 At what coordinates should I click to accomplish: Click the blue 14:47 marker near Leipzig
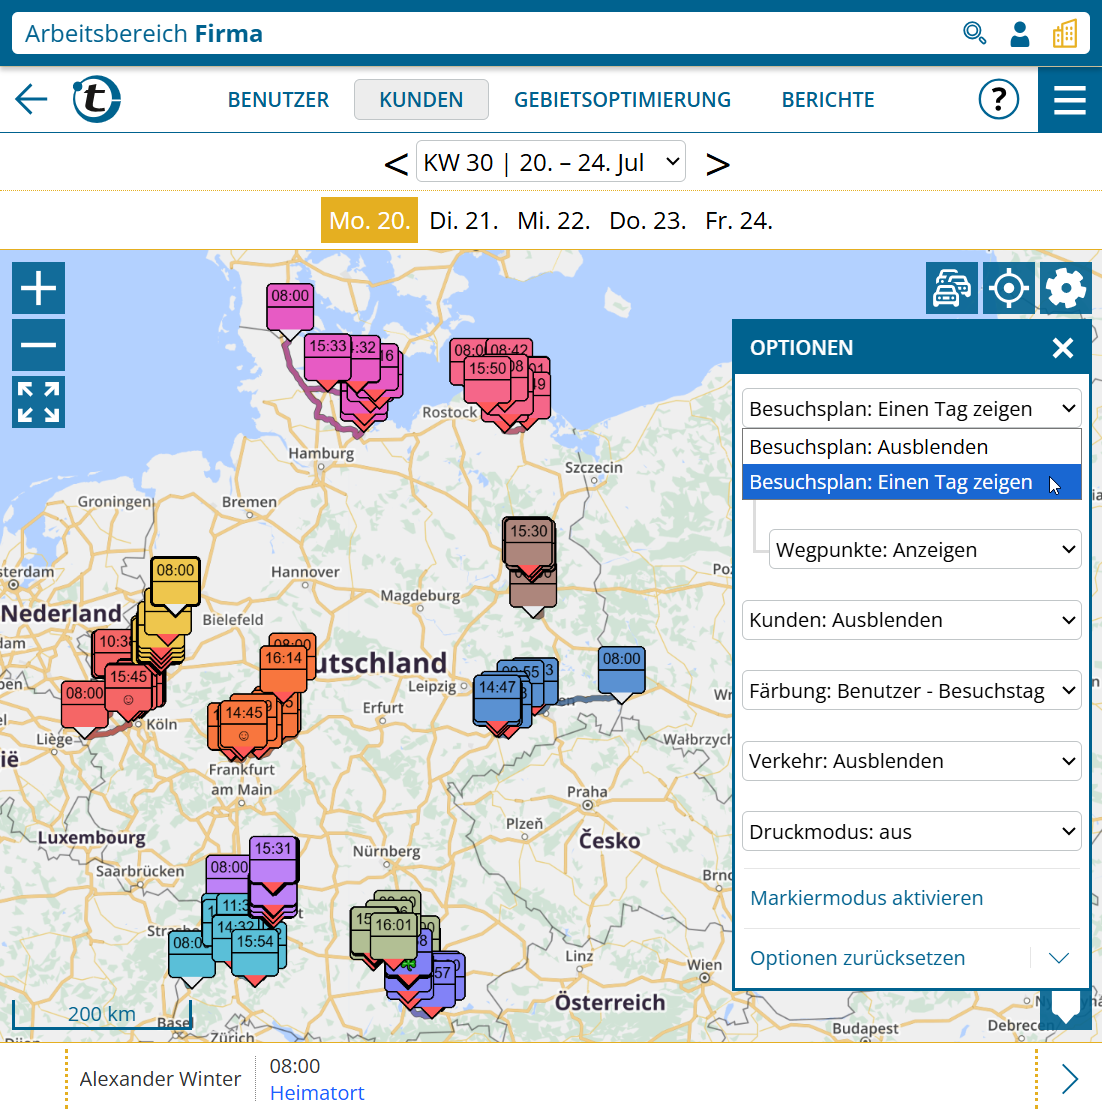[496, 697]
